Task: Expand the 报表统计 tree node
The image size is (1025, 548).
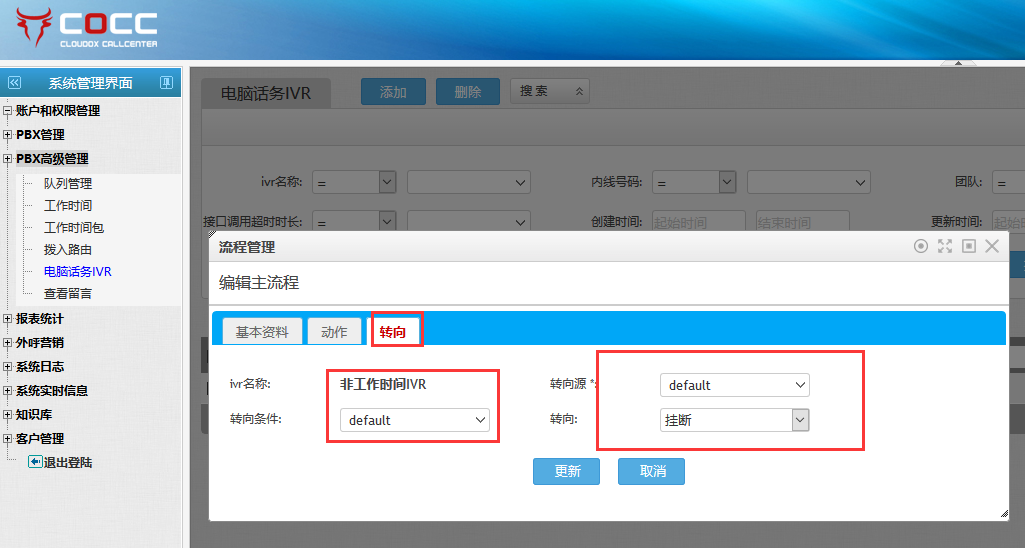Action: 8,319
